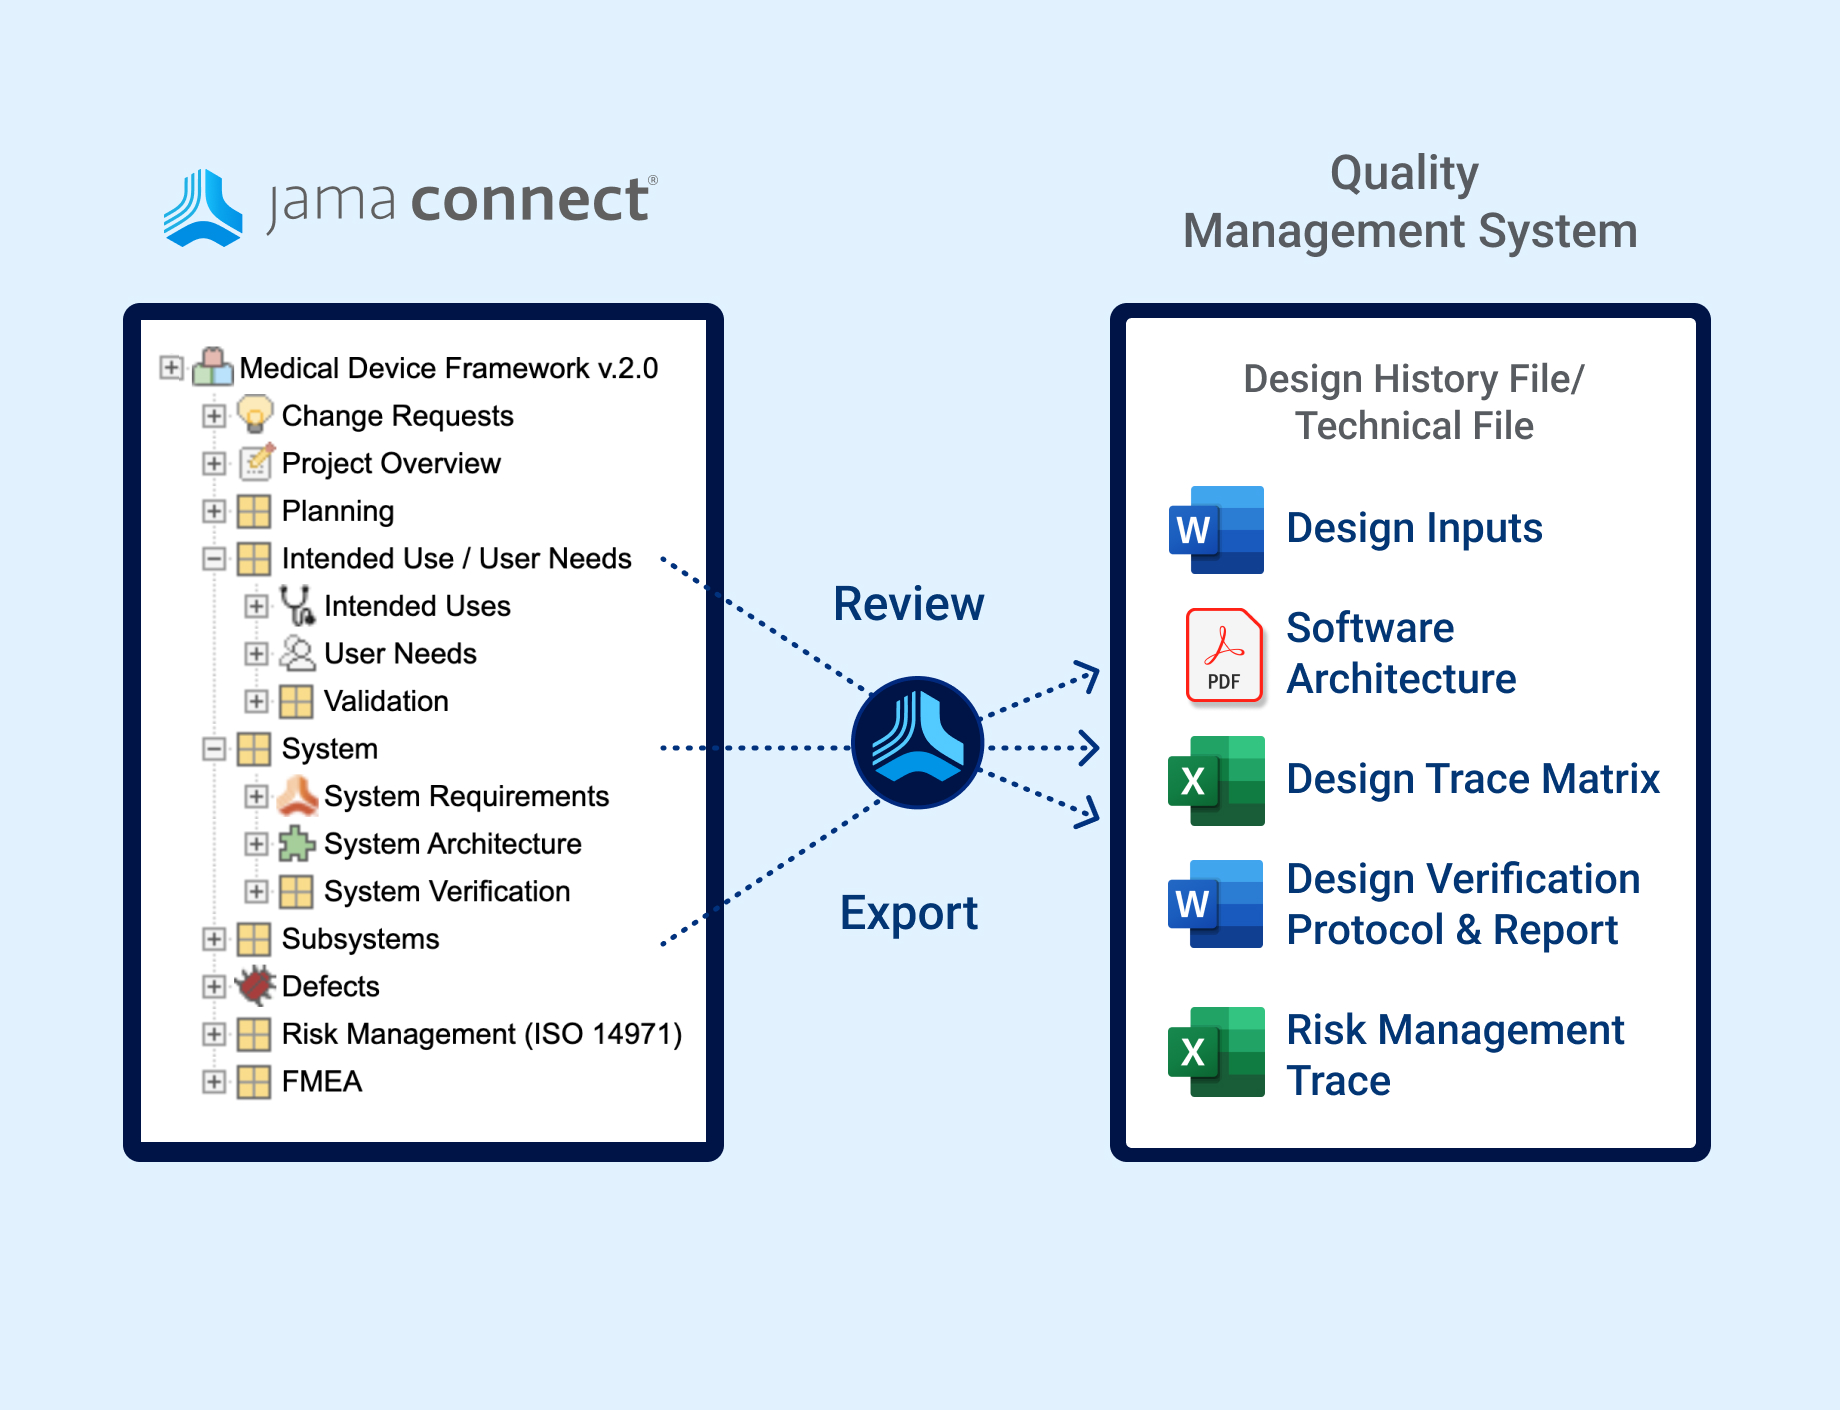The image size is (1840, 1410).
Task: Click the stethoscope icon next to Intended Uses
Action: (x=297, y=606)
